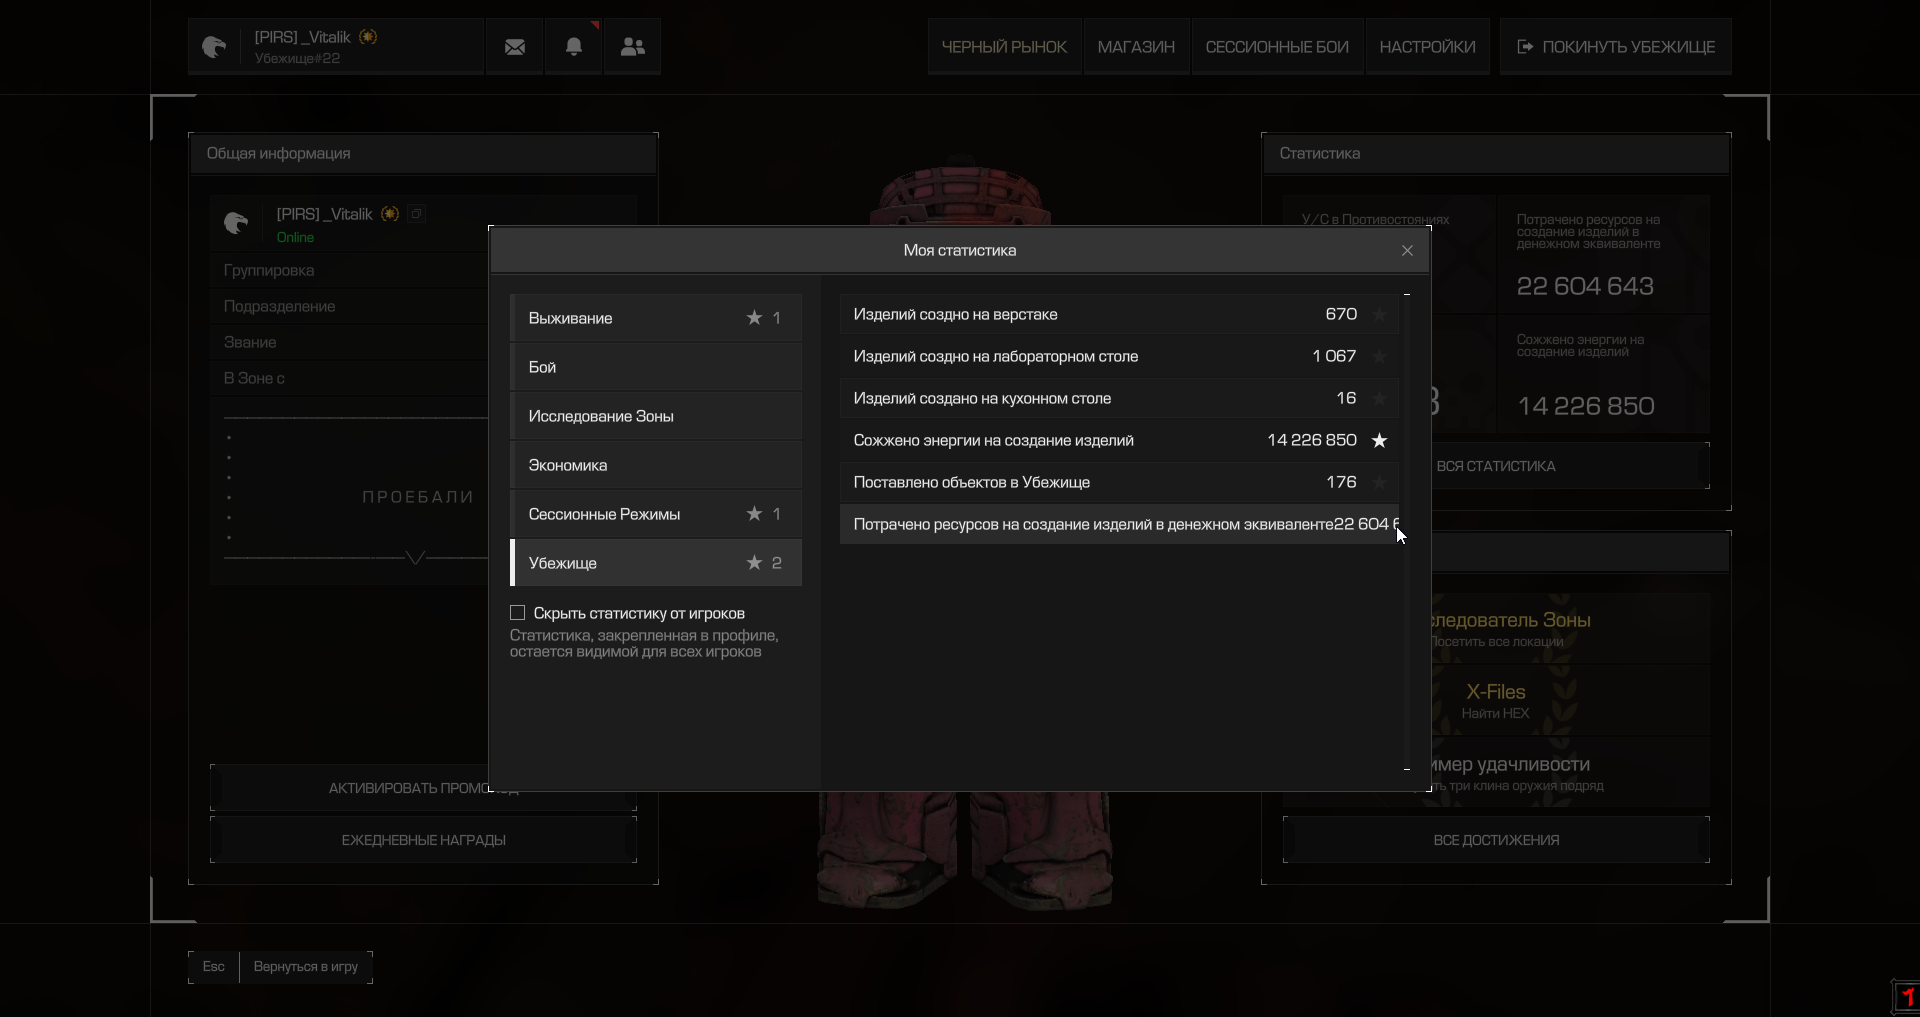Unpin the 'Сожжено энергии' highlighted star

(x=1379, y=441)
